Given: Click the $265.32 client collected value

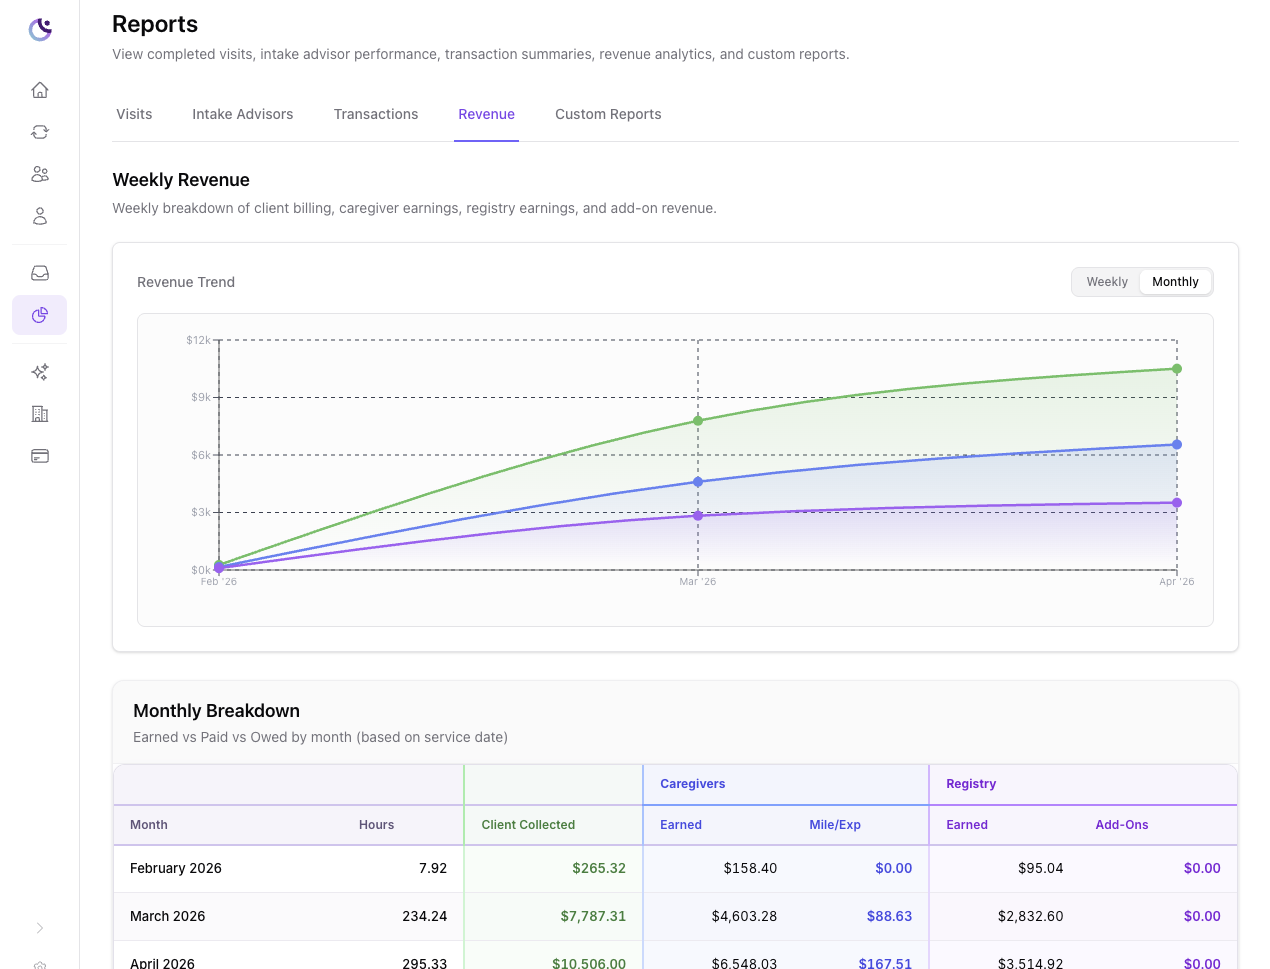Looking at the screenshot, I should click(x=599, y=868).
